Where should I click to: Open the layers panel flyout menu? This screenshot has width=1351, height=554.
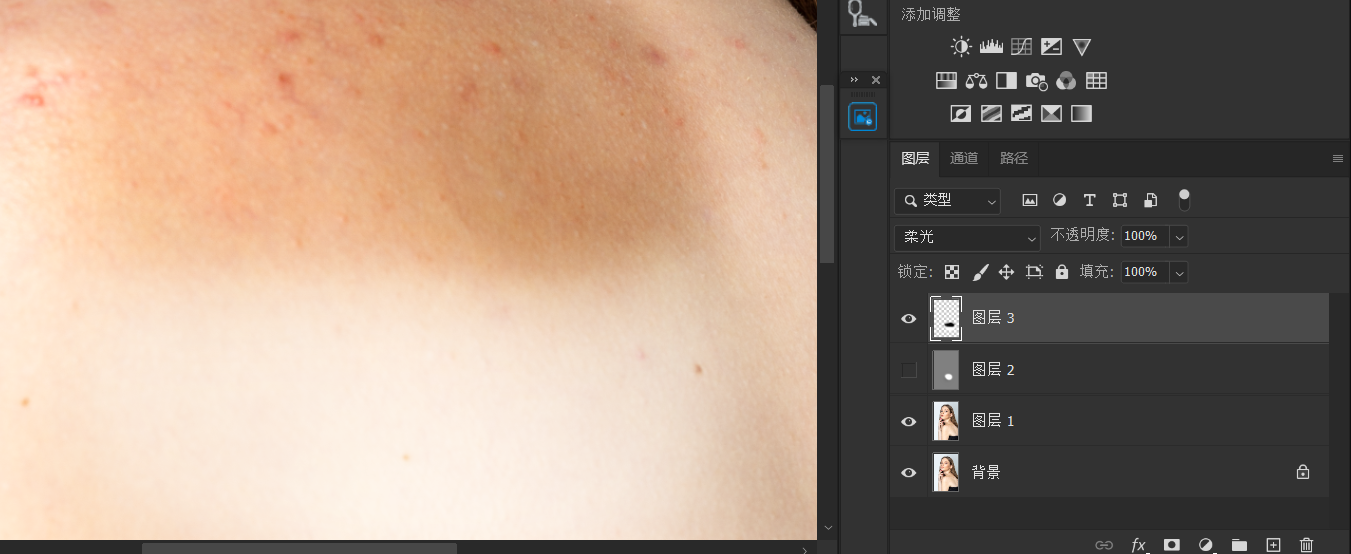point(1337,158)
